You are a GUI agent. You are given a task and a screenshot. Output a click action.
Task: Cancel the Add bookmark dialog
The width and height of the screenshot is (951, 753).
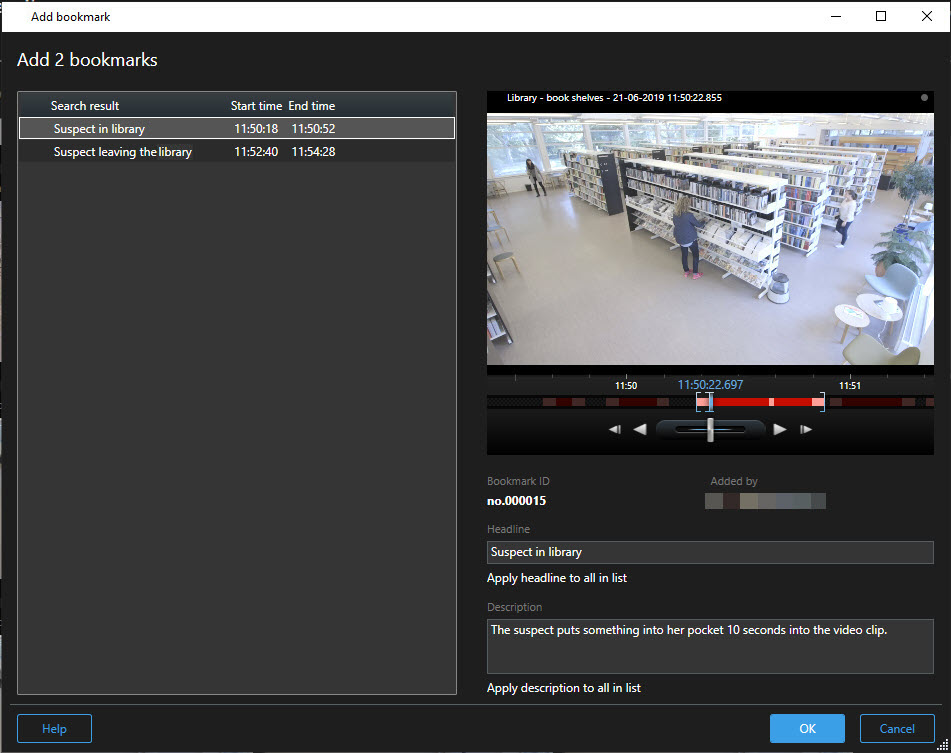pyautogui.click(x=897, y=729)
